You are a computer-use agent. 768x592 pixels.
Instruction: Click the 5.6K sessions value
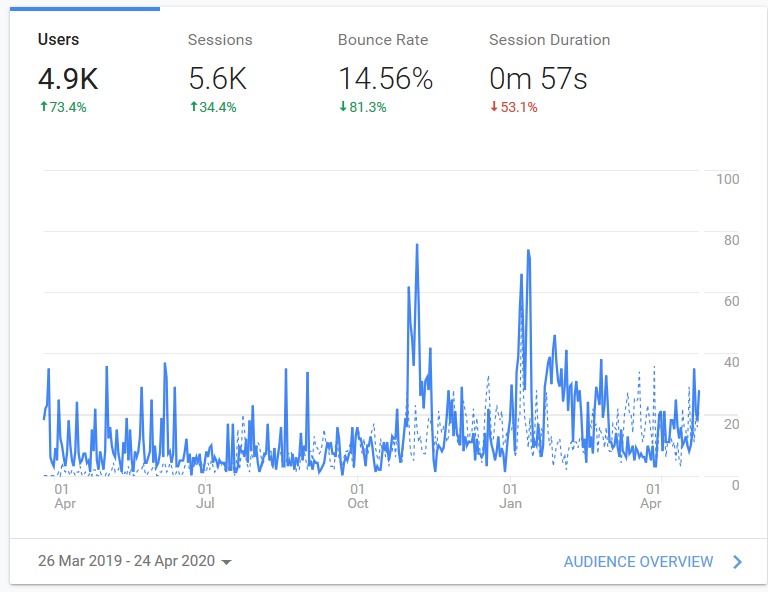216,79
